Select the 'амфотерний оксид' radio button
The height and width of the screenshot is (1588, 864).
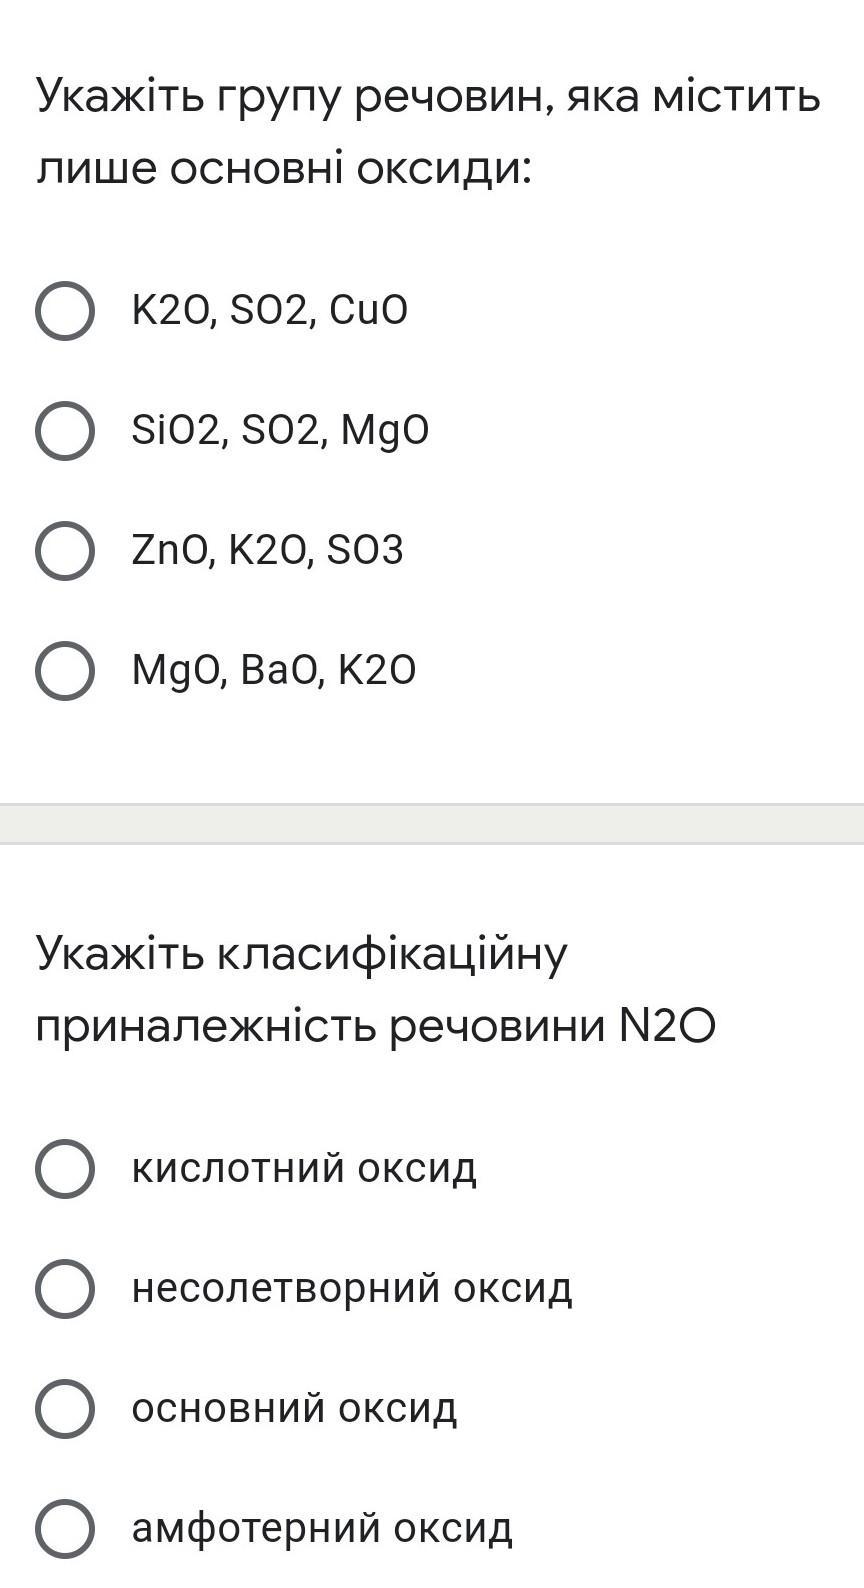[x=65, y=1528]
